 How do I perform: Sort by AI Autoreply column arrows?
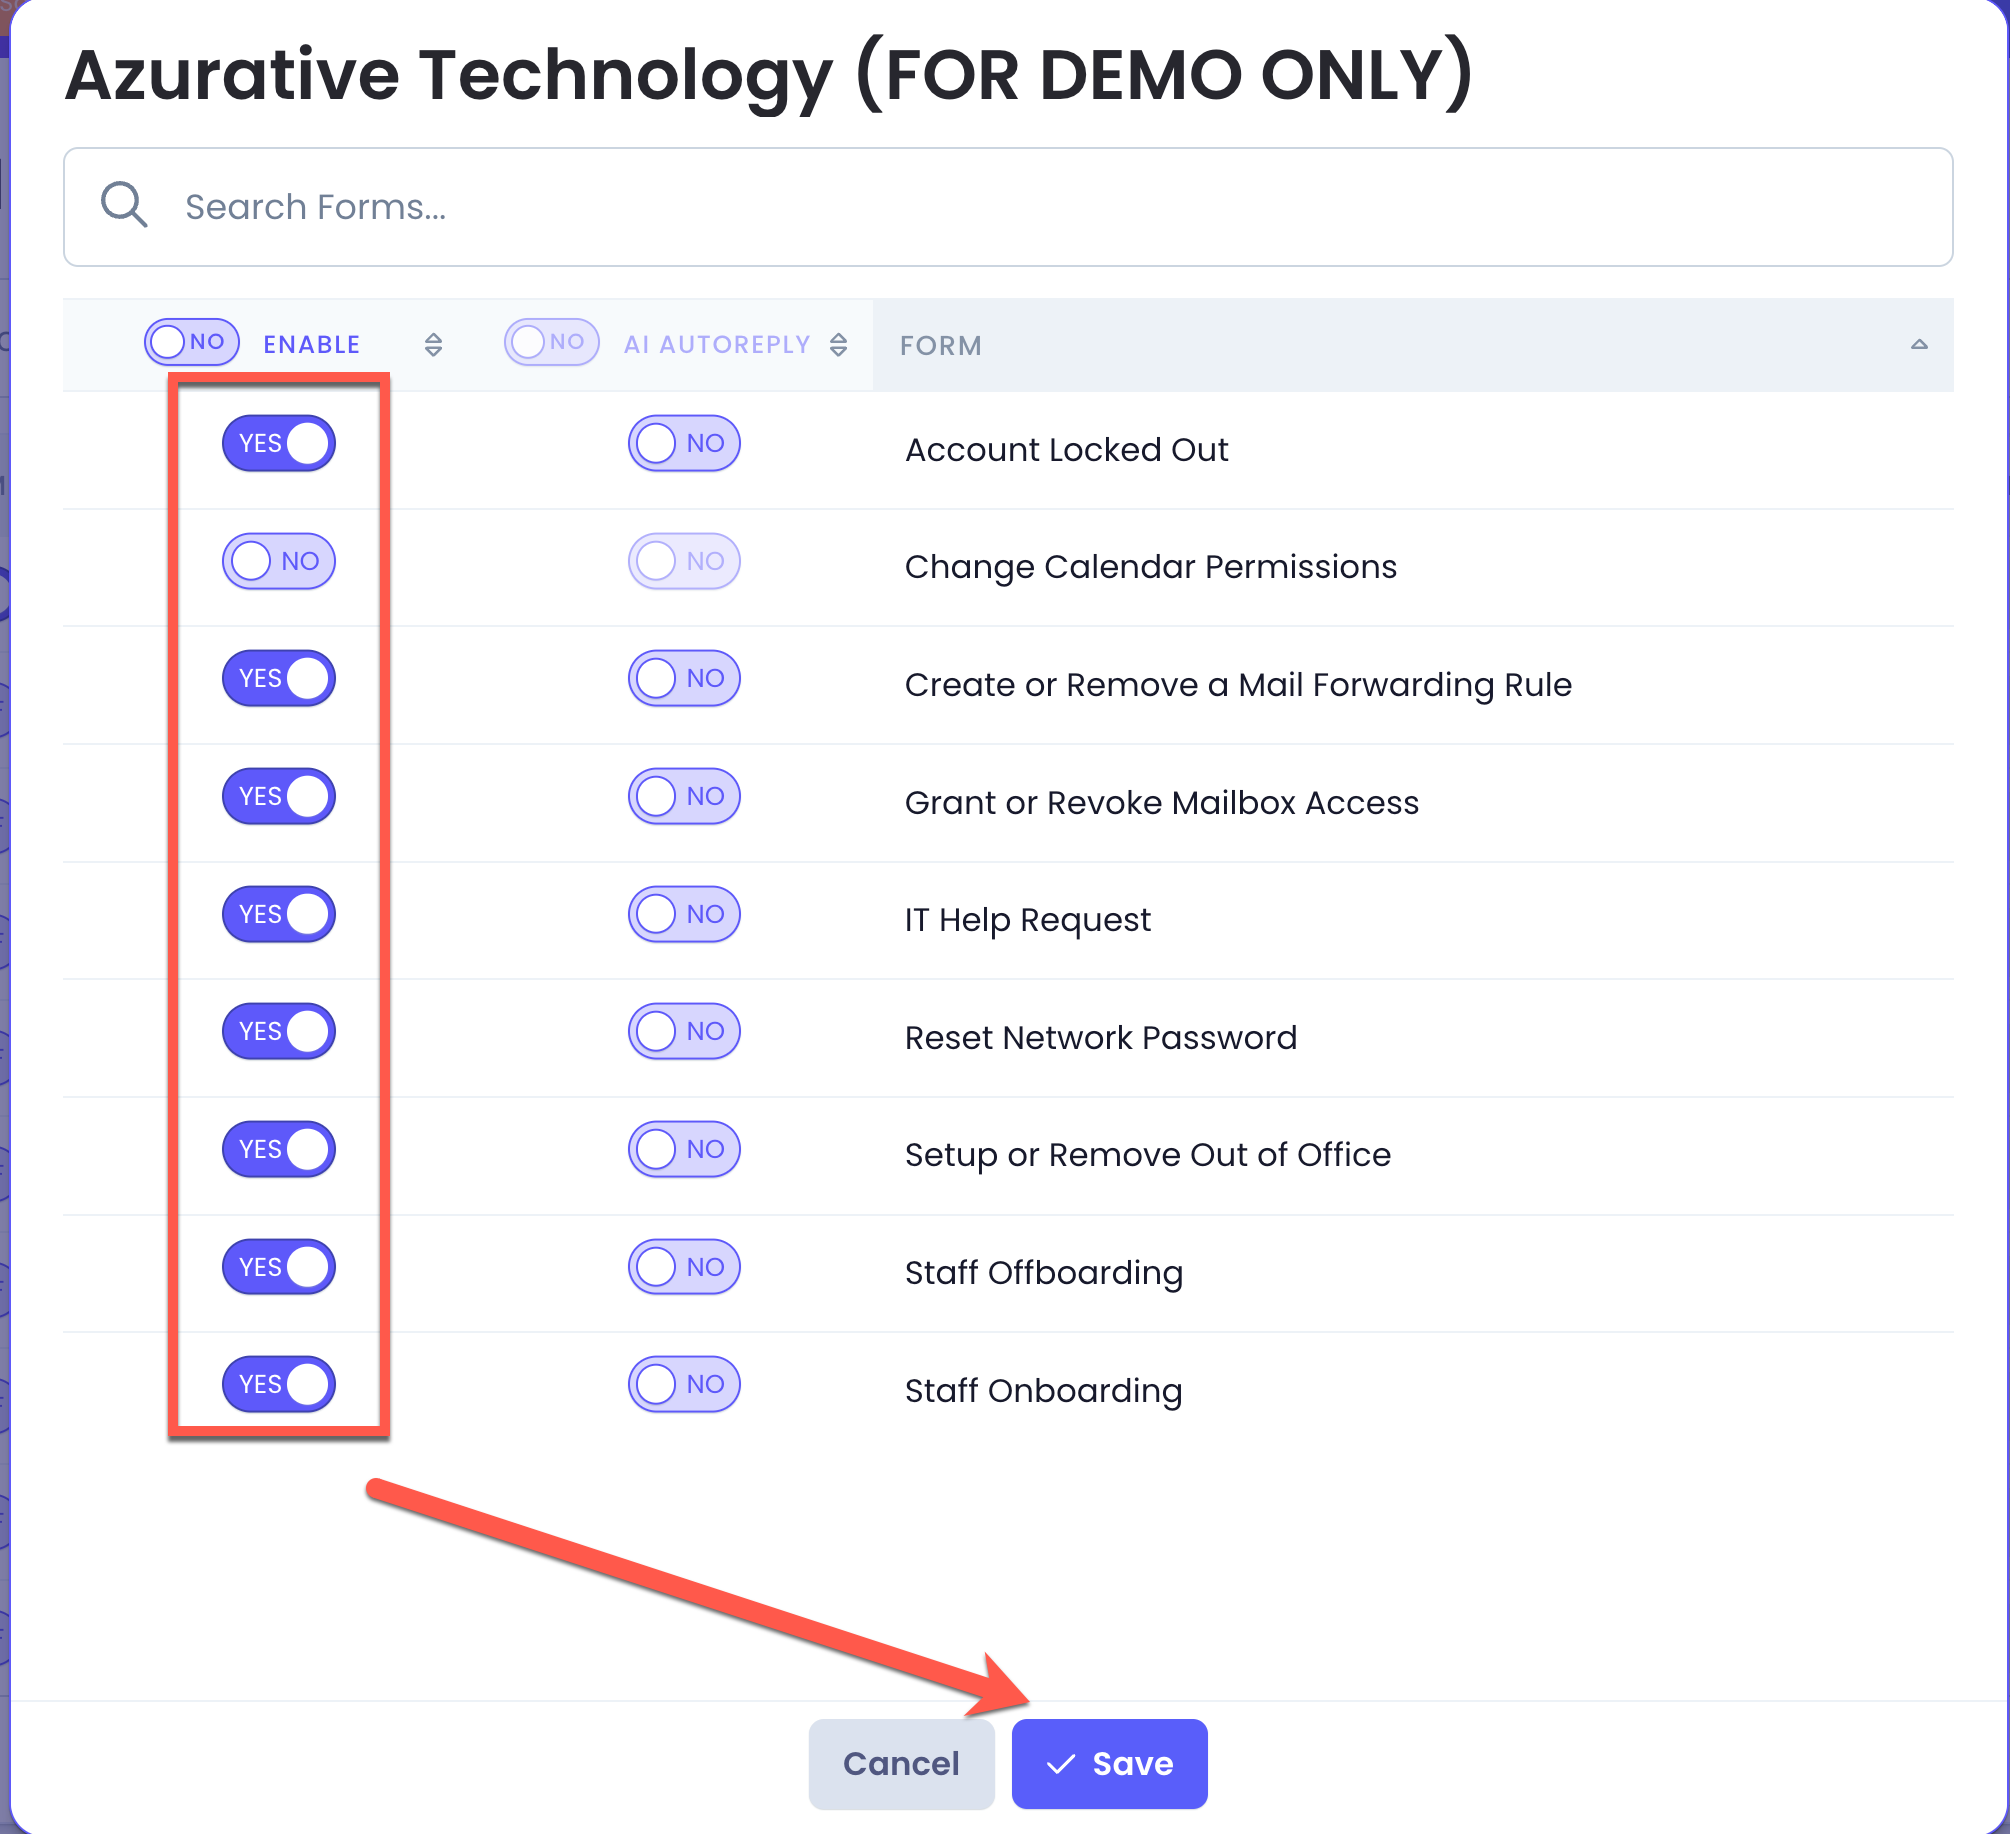pyautogui.click(x=839, y=345)
